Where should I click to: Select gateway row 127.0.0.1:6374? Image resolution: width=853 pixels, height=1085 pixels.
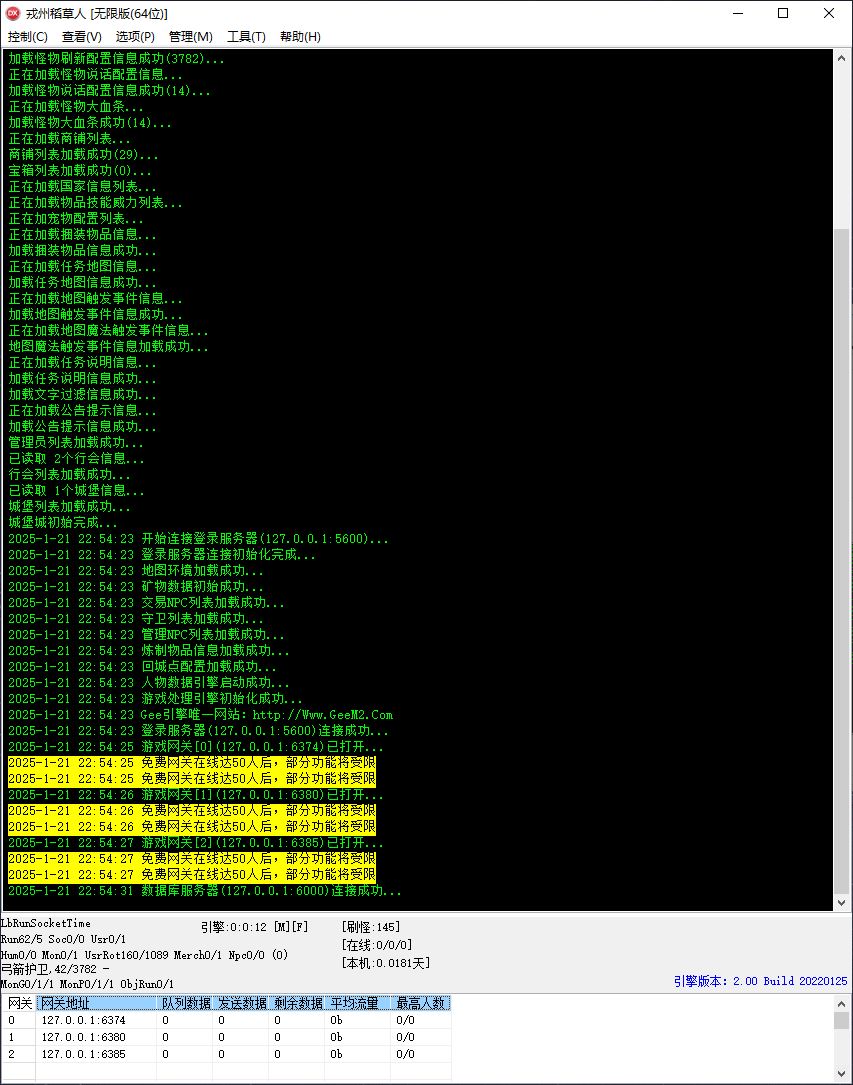click(226, 1020)
